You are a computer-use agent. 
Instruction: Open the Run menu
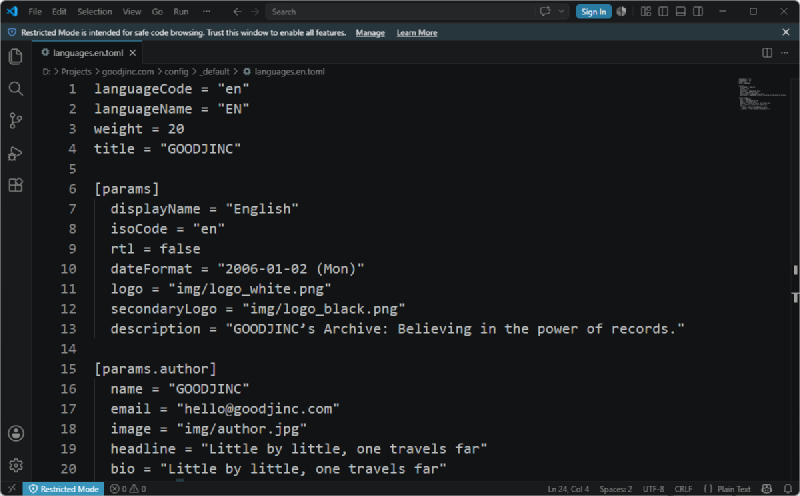click(181, 11)
